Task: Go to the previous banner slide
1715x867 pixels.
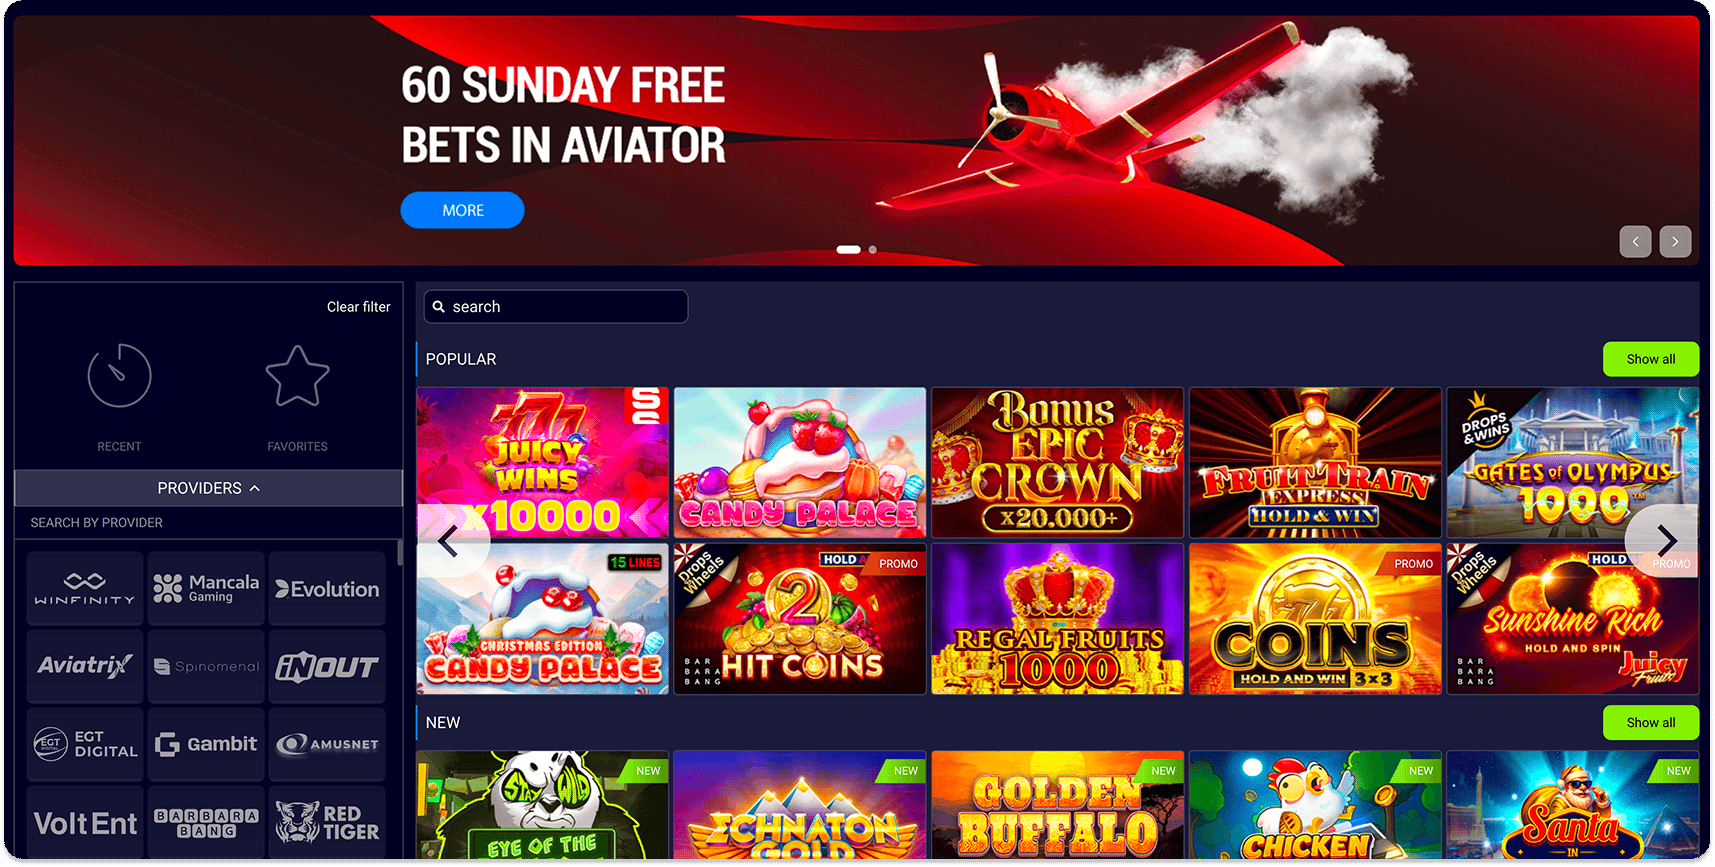Action: point(1635,241)
